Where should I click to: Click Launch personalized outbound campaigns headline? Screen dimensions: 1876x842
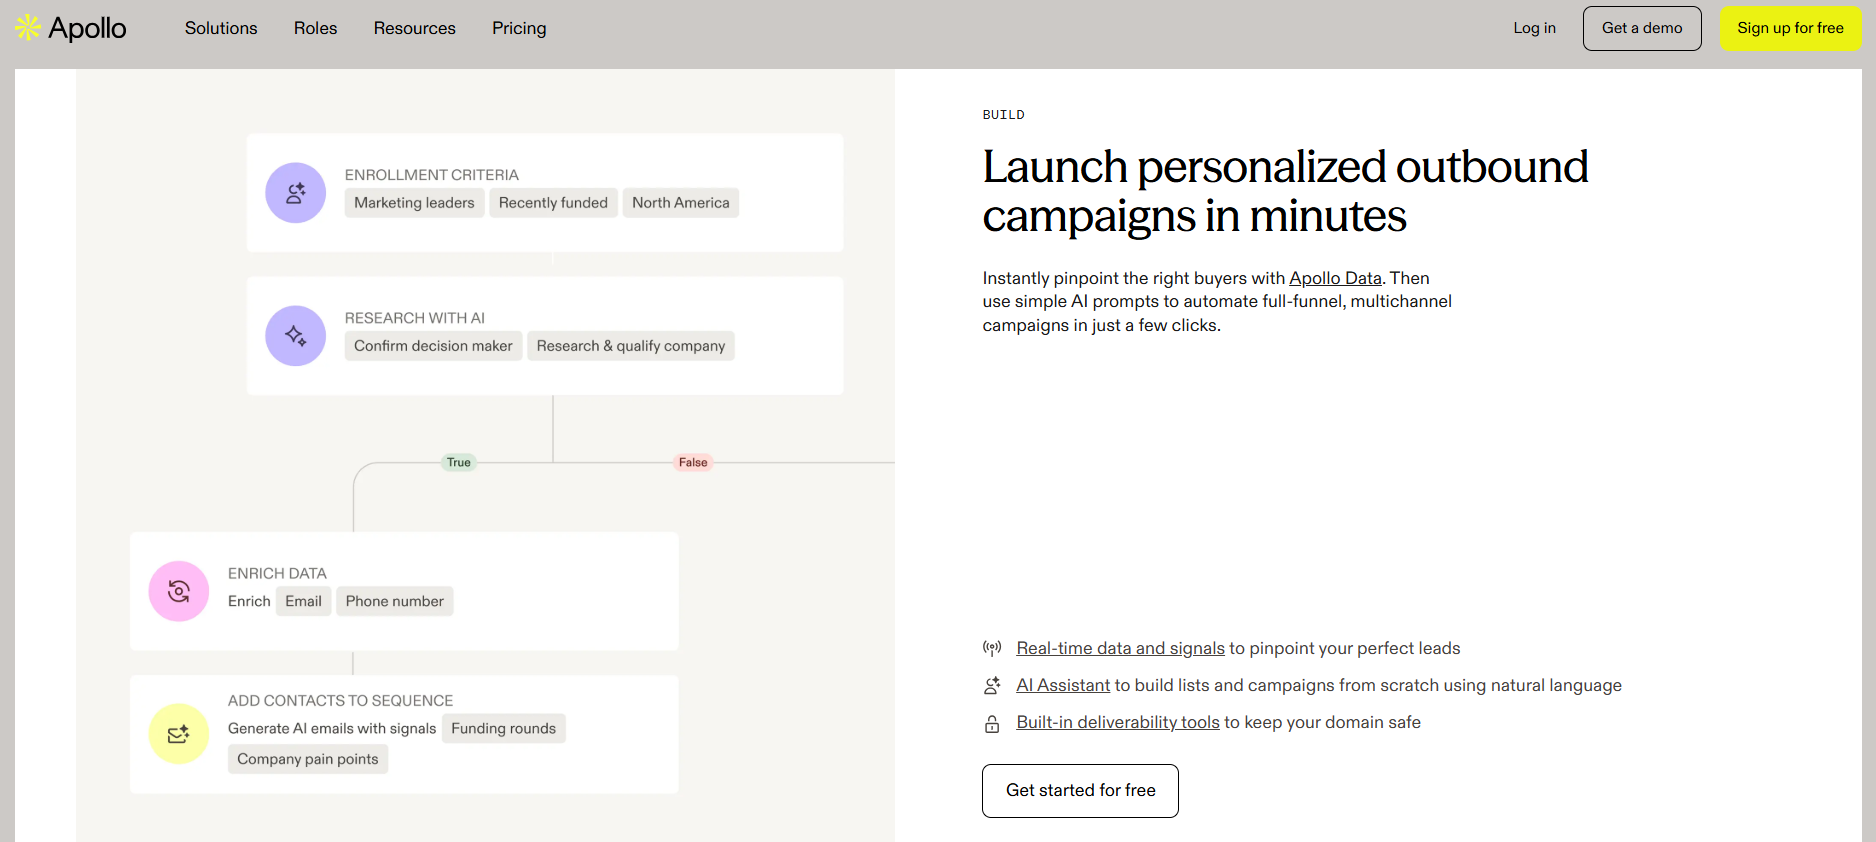pos(1285,191)
